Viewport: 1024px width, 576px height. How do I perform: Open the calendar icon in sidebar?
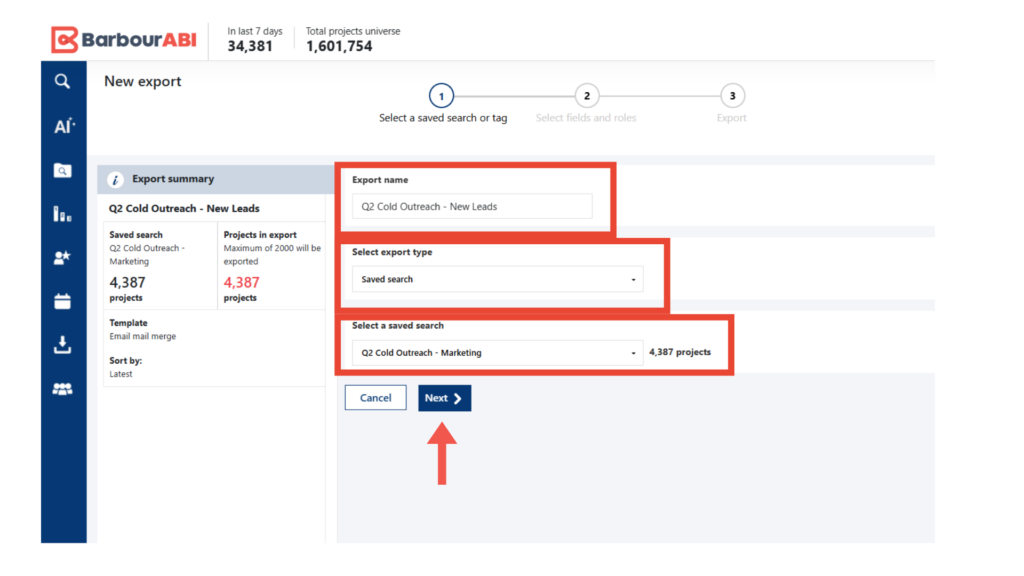62,301
